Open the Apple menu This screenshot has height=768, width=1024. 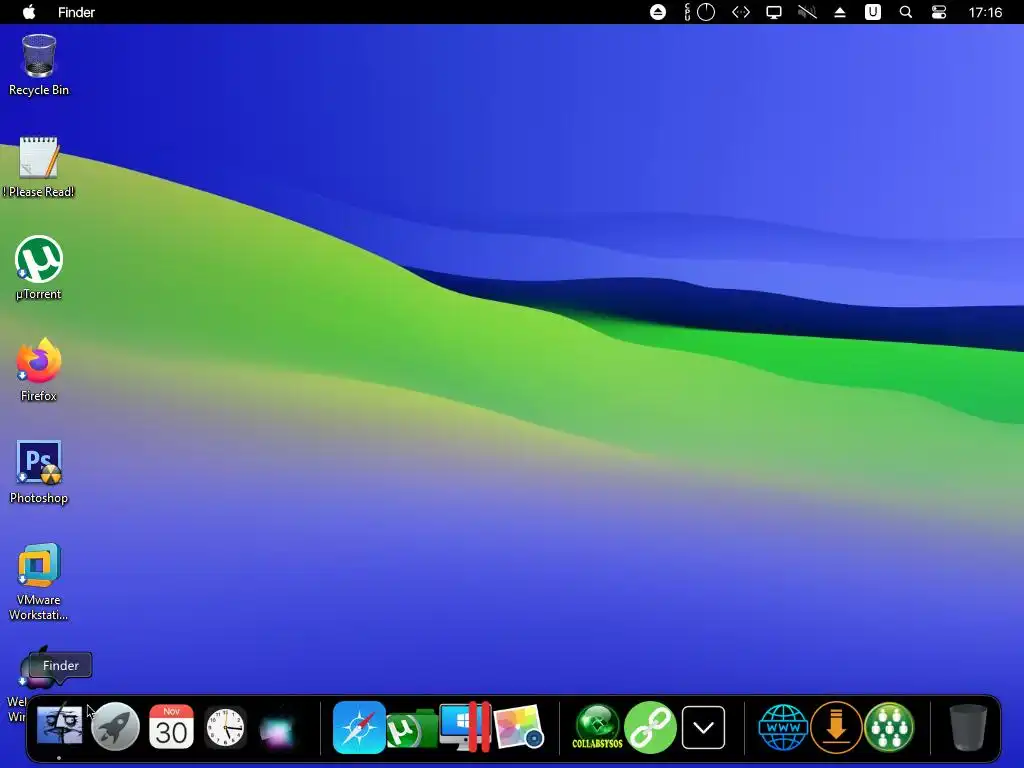point(29,12)
